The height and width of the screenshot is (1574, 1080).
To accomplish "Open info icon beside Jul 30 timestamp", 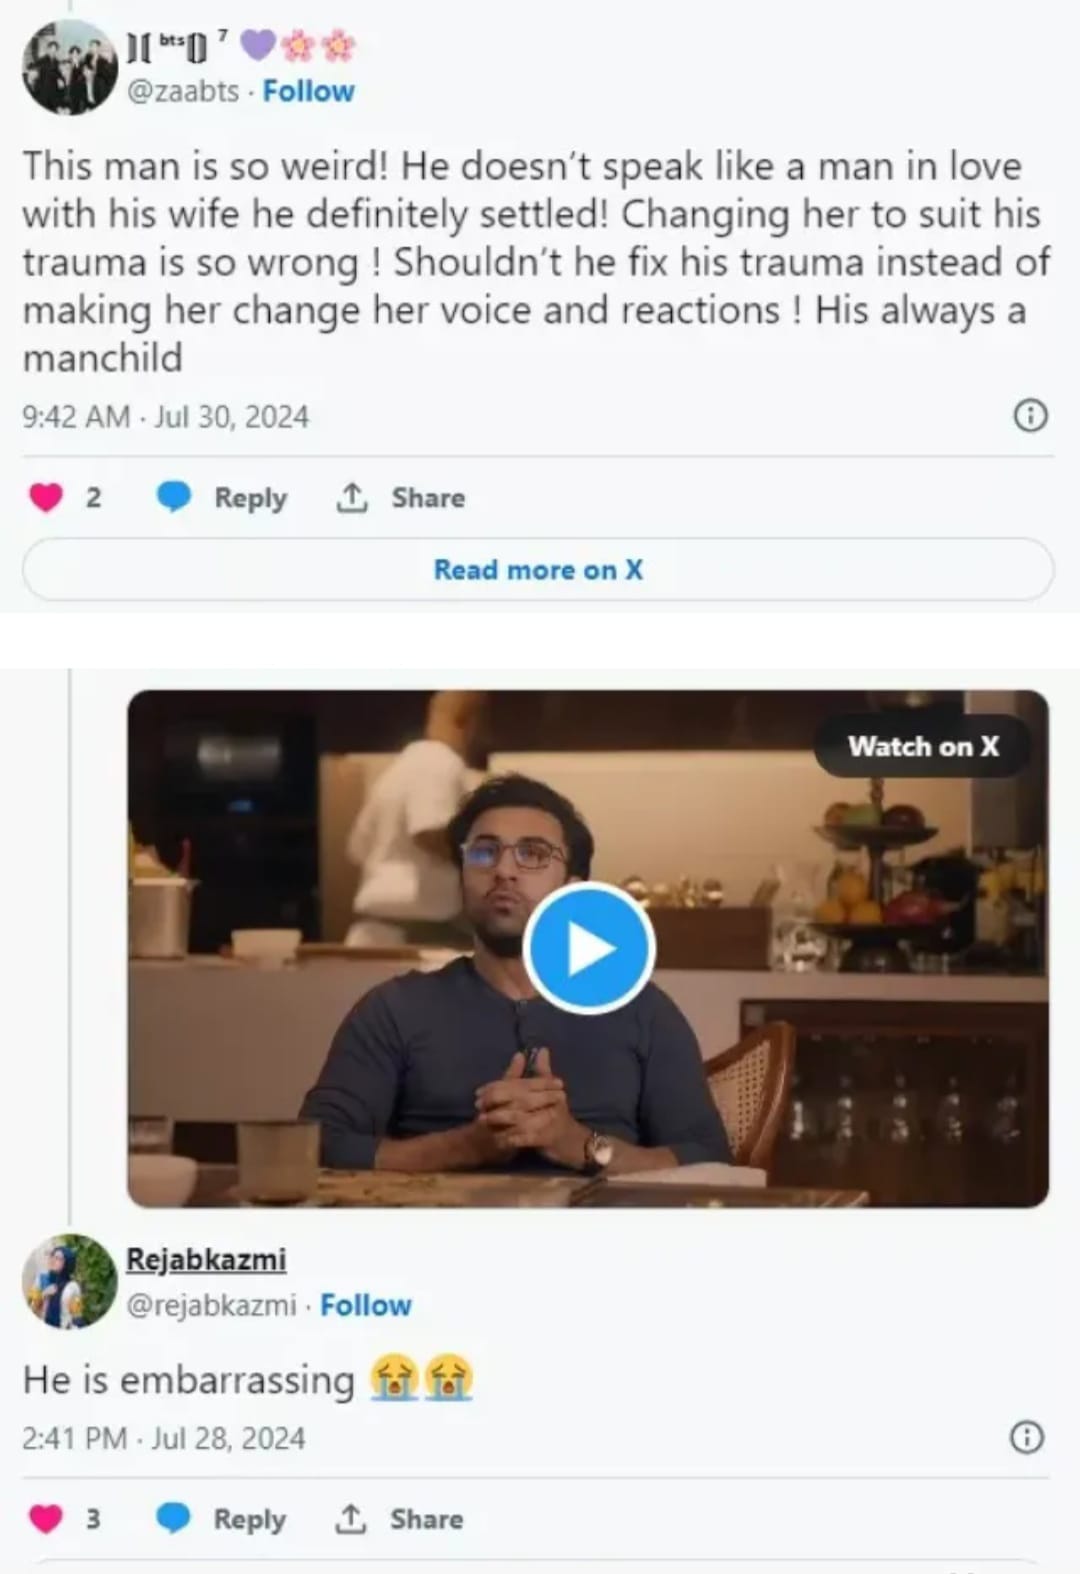I will click(1031, 415).
